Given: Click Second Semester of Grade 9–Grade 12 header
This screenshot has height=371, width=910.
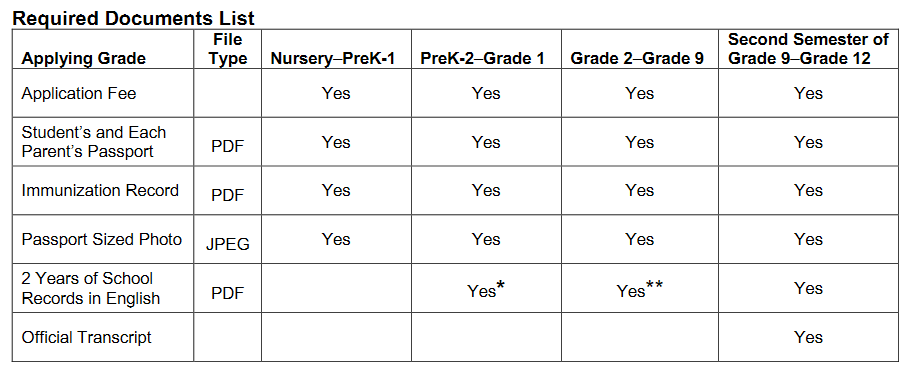Looking at the screenshot, I should click(x=808, y=49).
